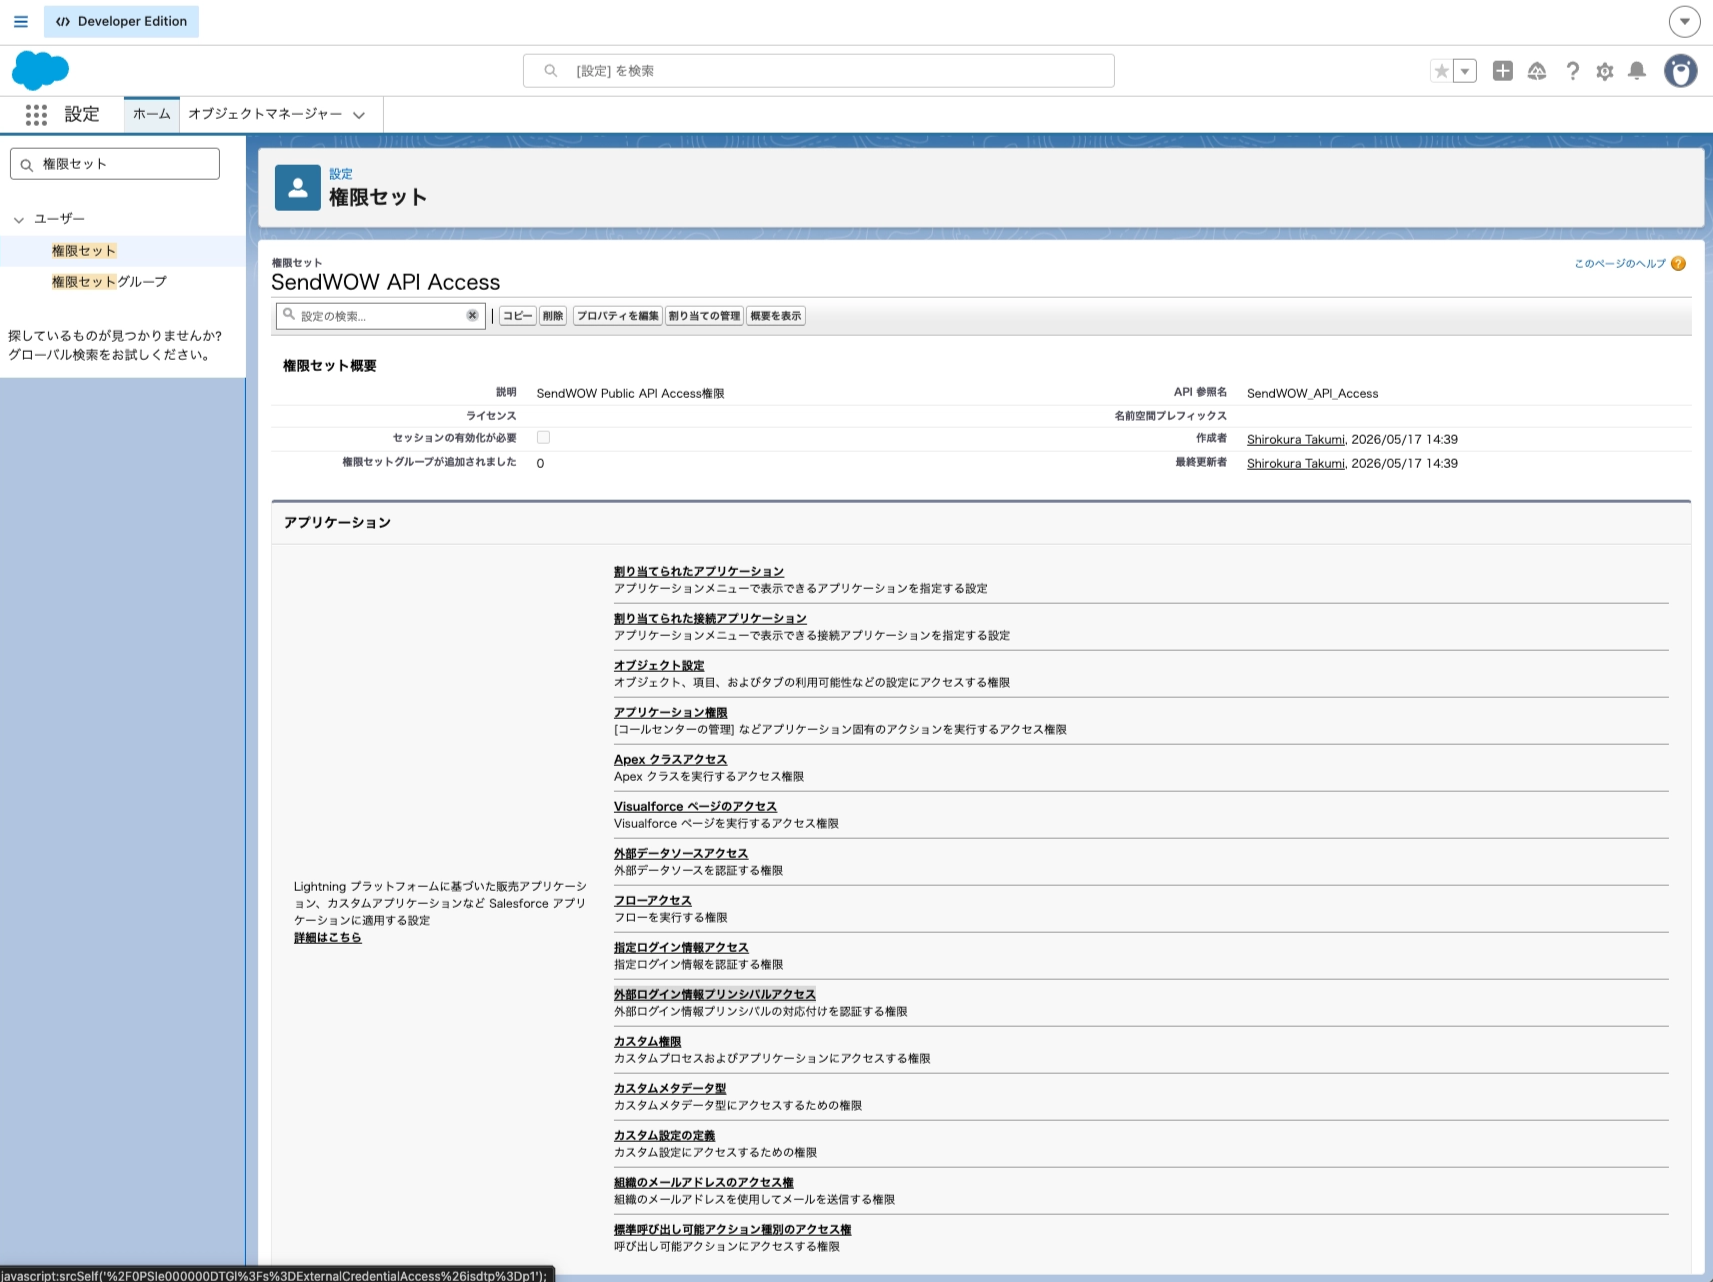The height and width of the screenshot is (1282, 1713).
Task: Click the コピー button
Action: tap(518, 316)
